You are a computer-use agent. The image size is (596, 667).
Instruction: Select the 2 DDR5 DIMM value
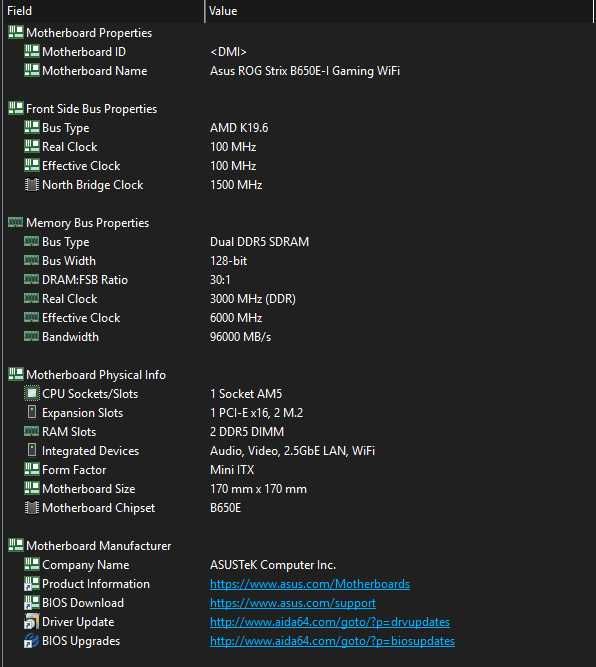247,432
